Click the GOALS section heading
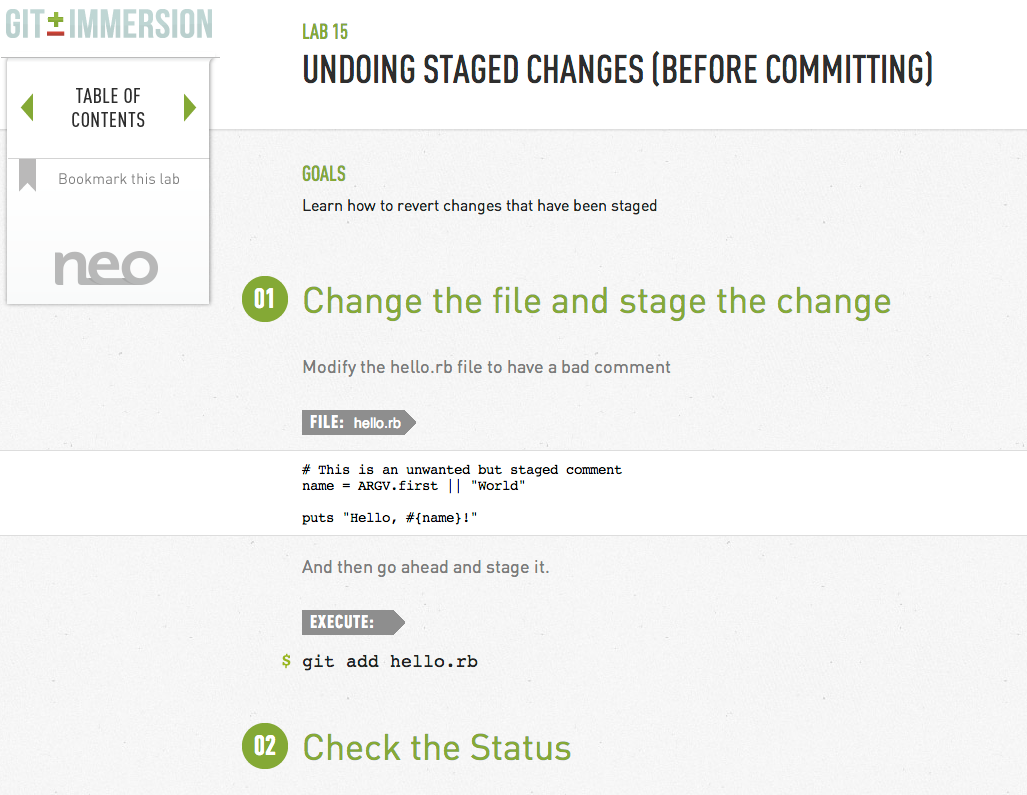 tap(324, 174)
